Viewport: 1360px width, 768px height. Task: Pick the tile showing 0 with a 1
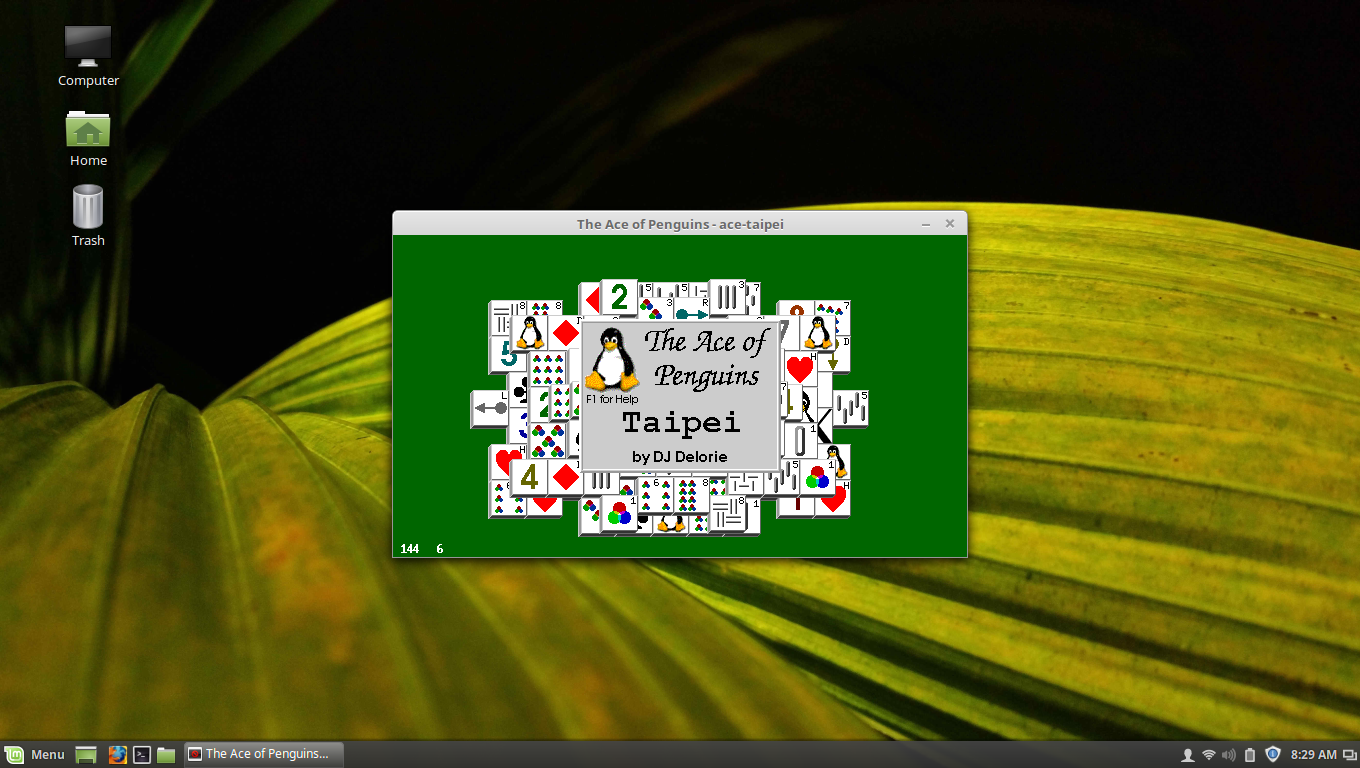point(801,441)
